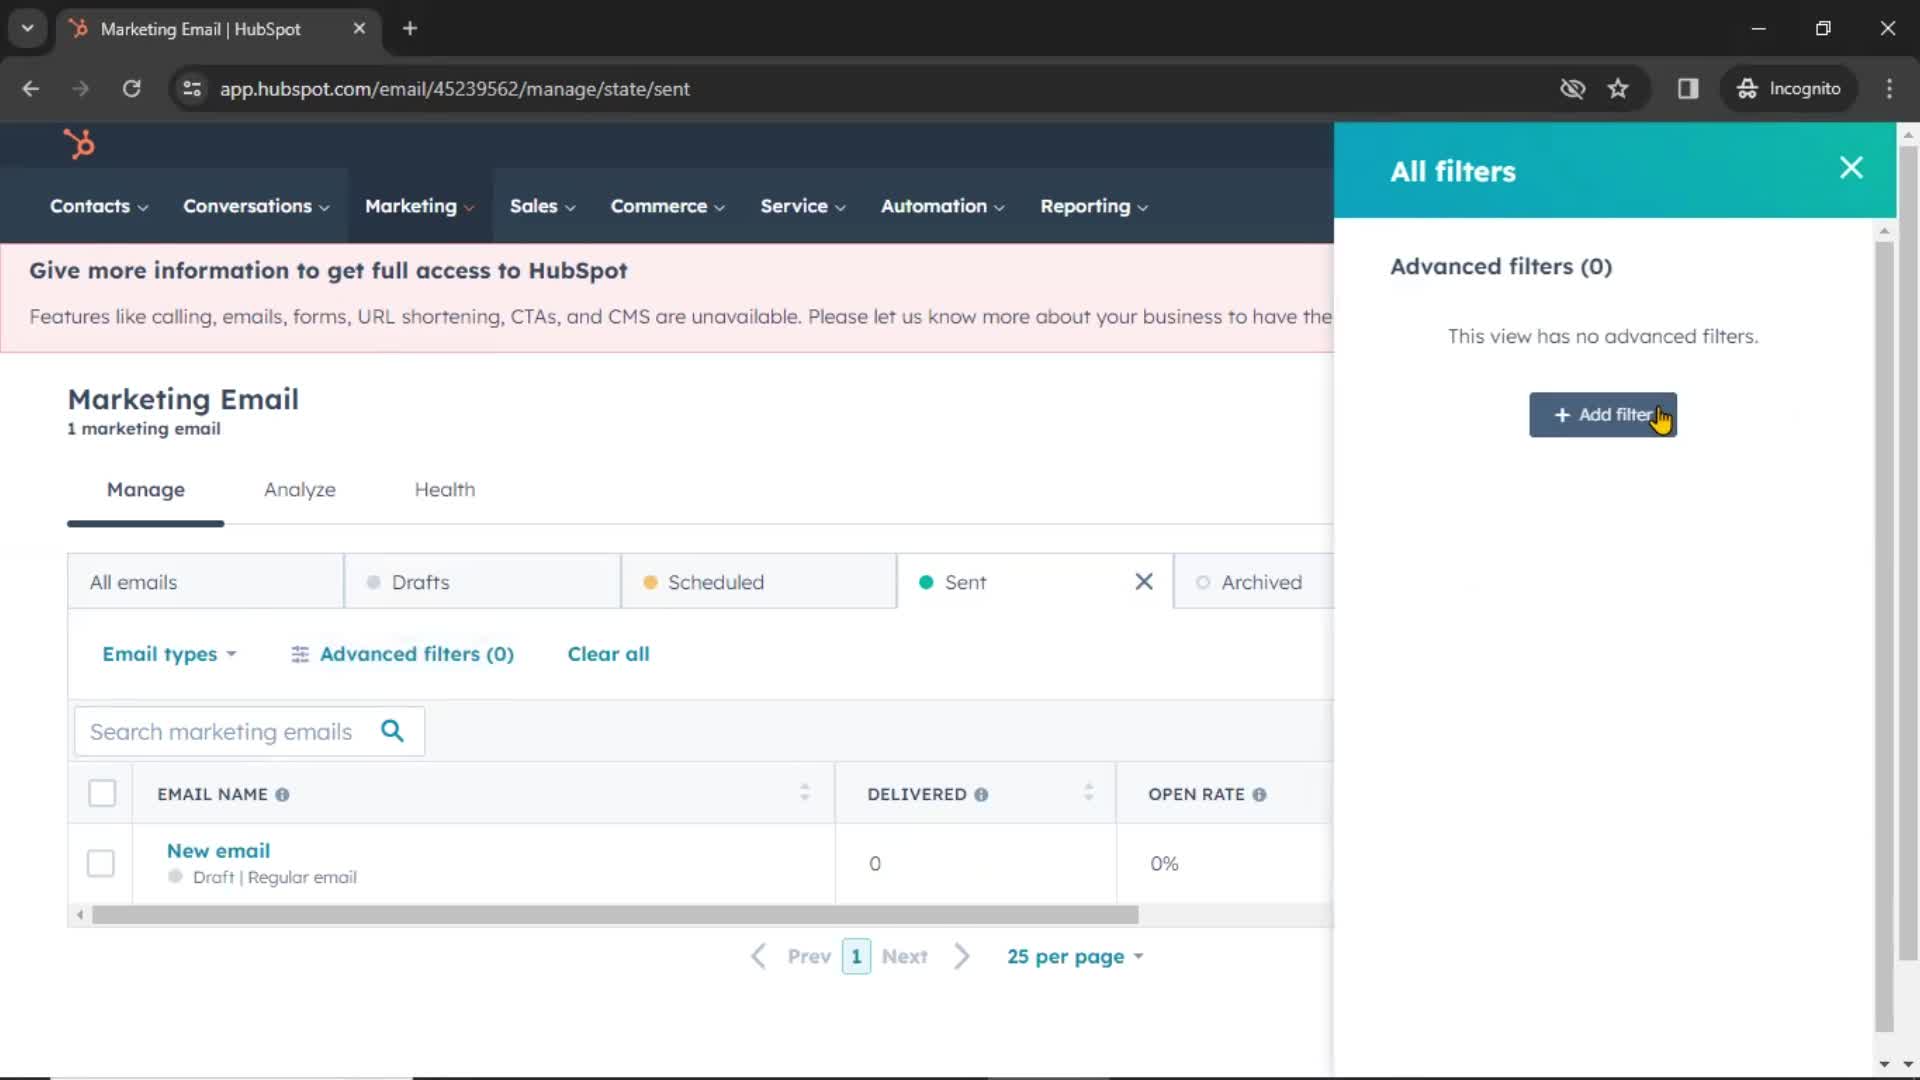
Task: Open the Commerce menu
Action: tap(667, 206)
